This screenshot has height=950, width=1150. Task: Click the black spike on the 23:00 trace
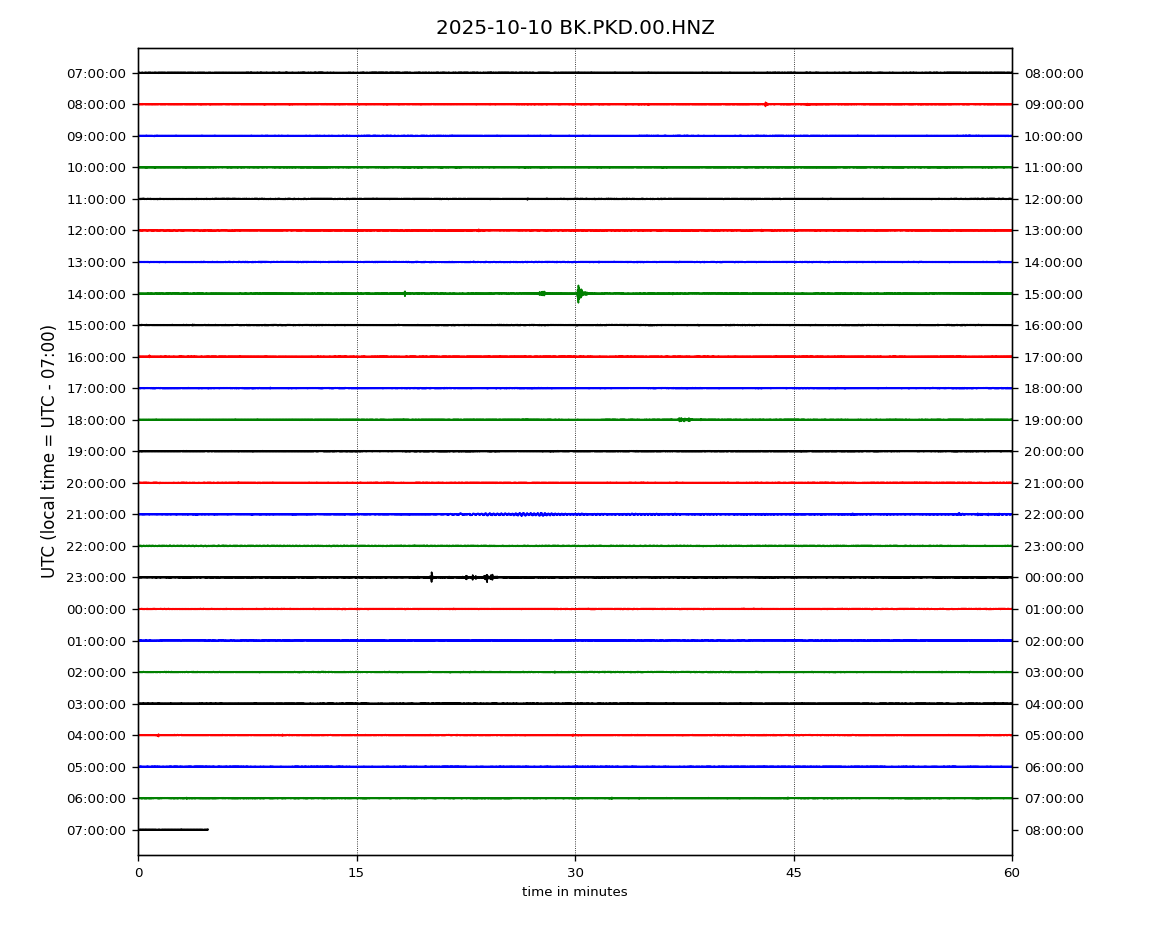pyautogui.click(x=431, y=577)
